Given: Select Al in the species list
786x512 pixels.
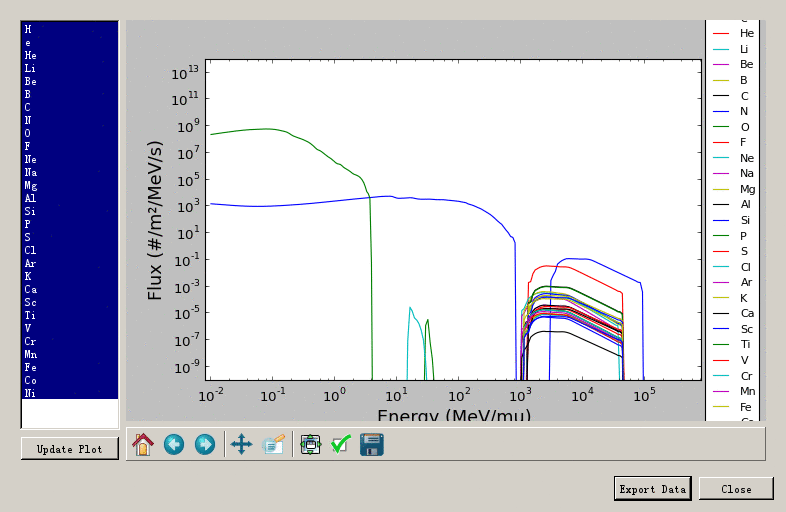Looking at the screenshot, I should [x=70, y=199].
